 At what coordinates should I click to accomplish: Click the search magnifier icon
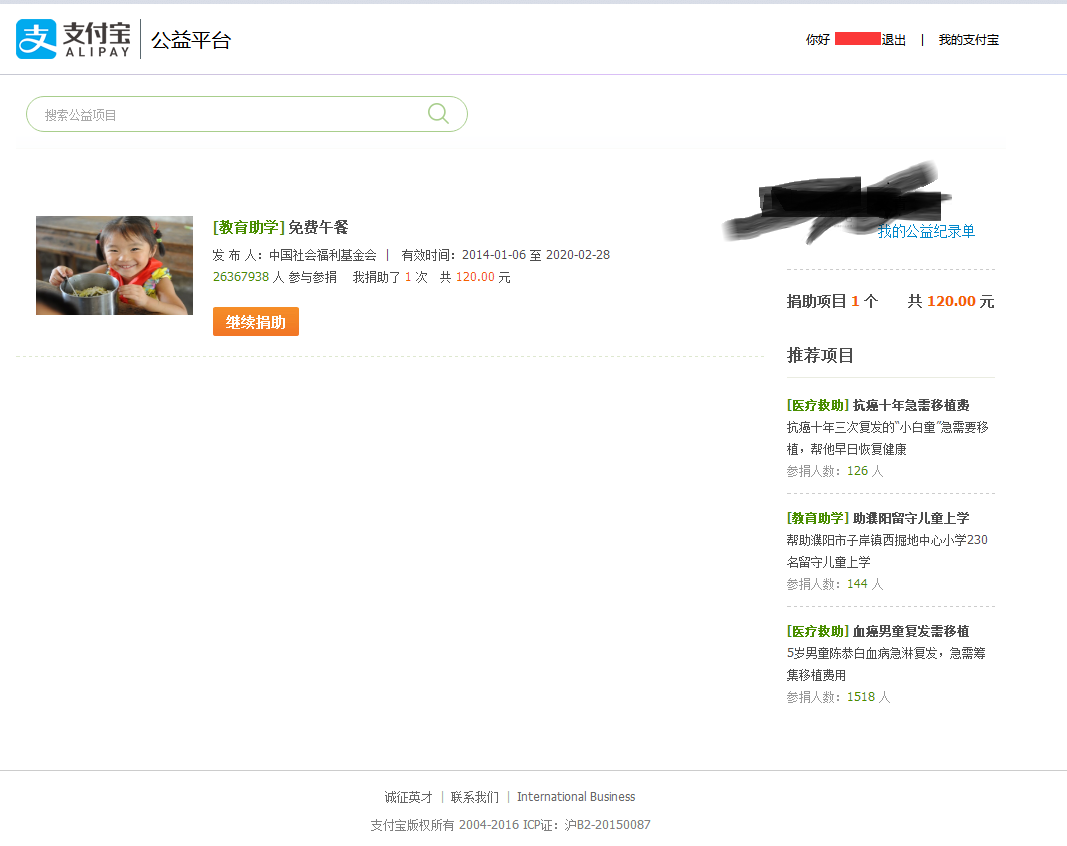click(x=438, y=114)
